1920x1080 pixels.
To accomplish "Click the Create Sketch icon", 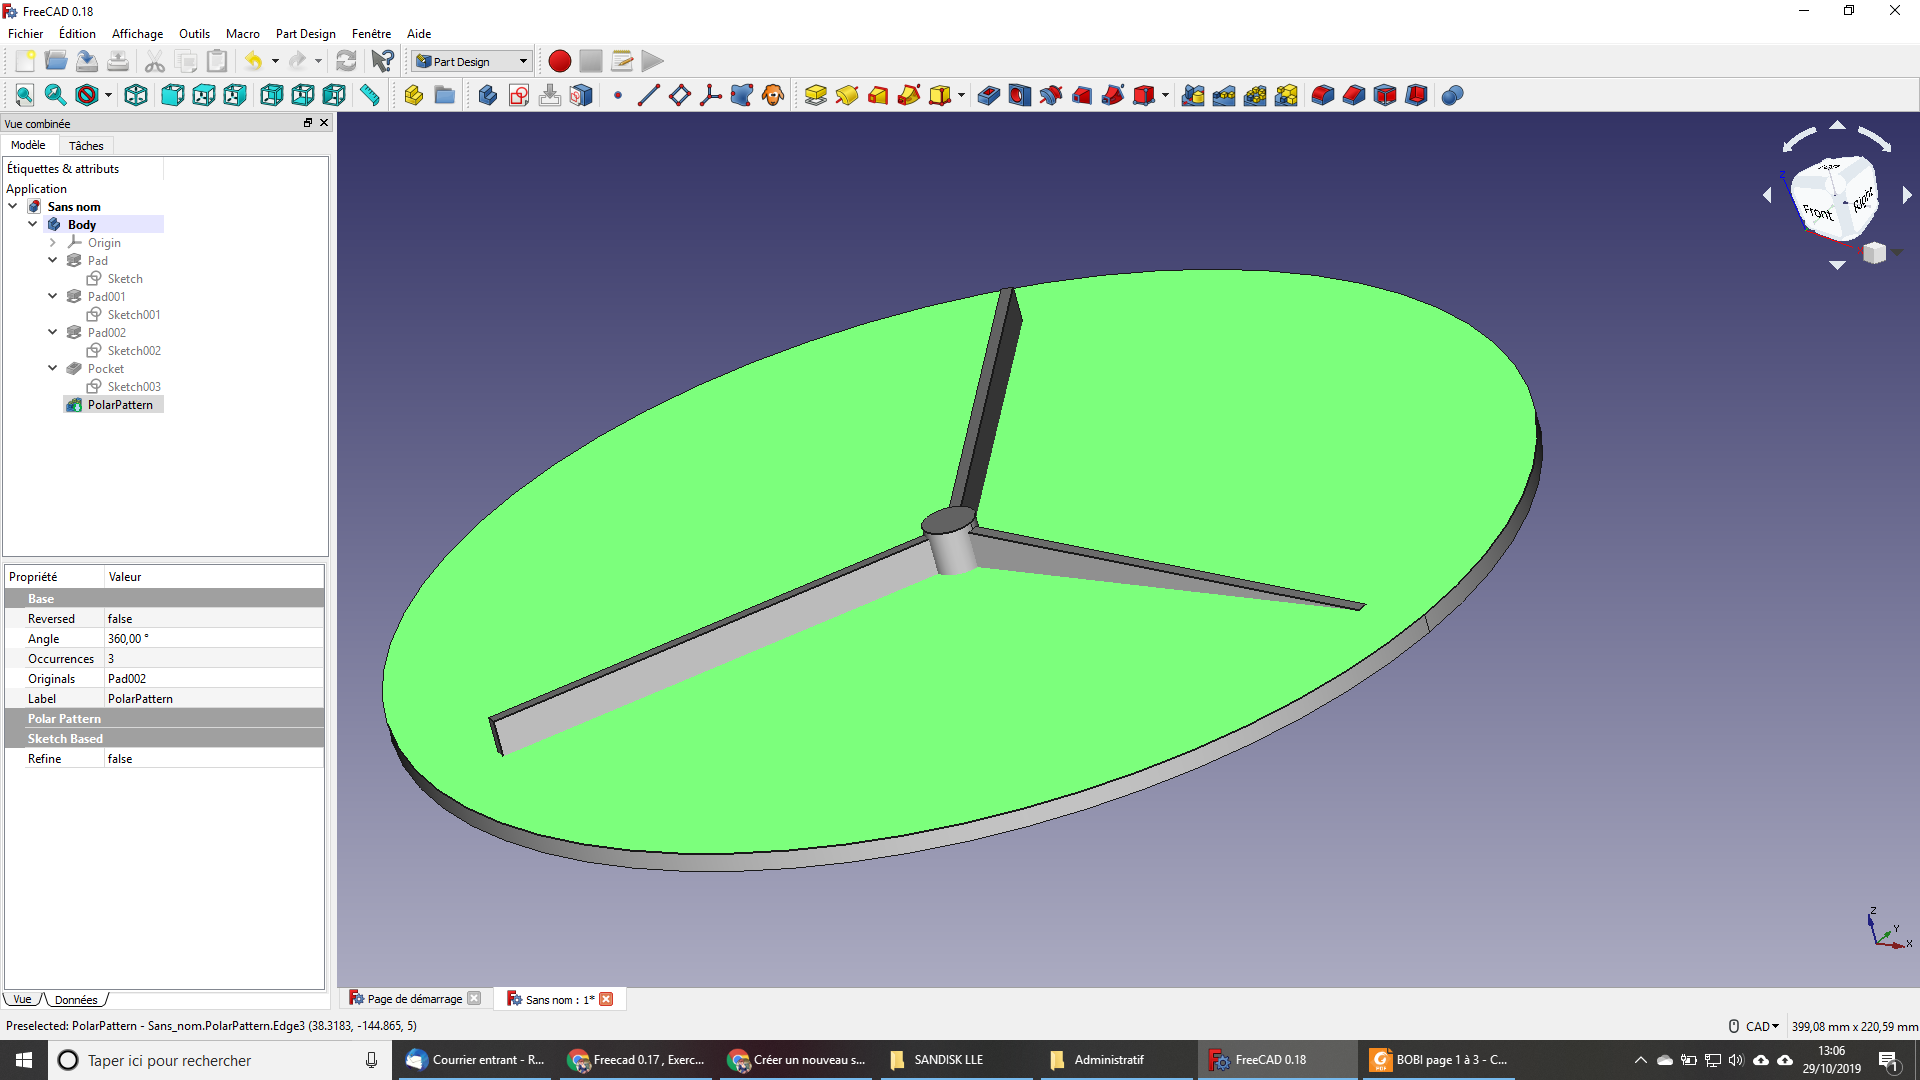I will point(519,95).
